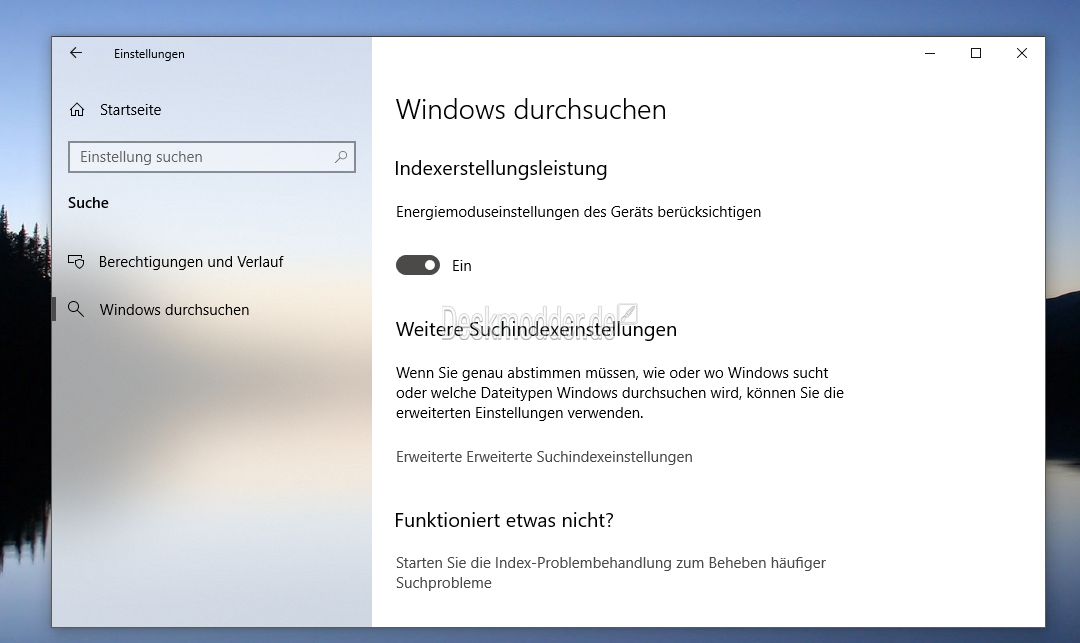The image size is (1080, 643).
Task: Click the Weitere Suchindexeinstellungen heading
Action: [x=536, y=330]
